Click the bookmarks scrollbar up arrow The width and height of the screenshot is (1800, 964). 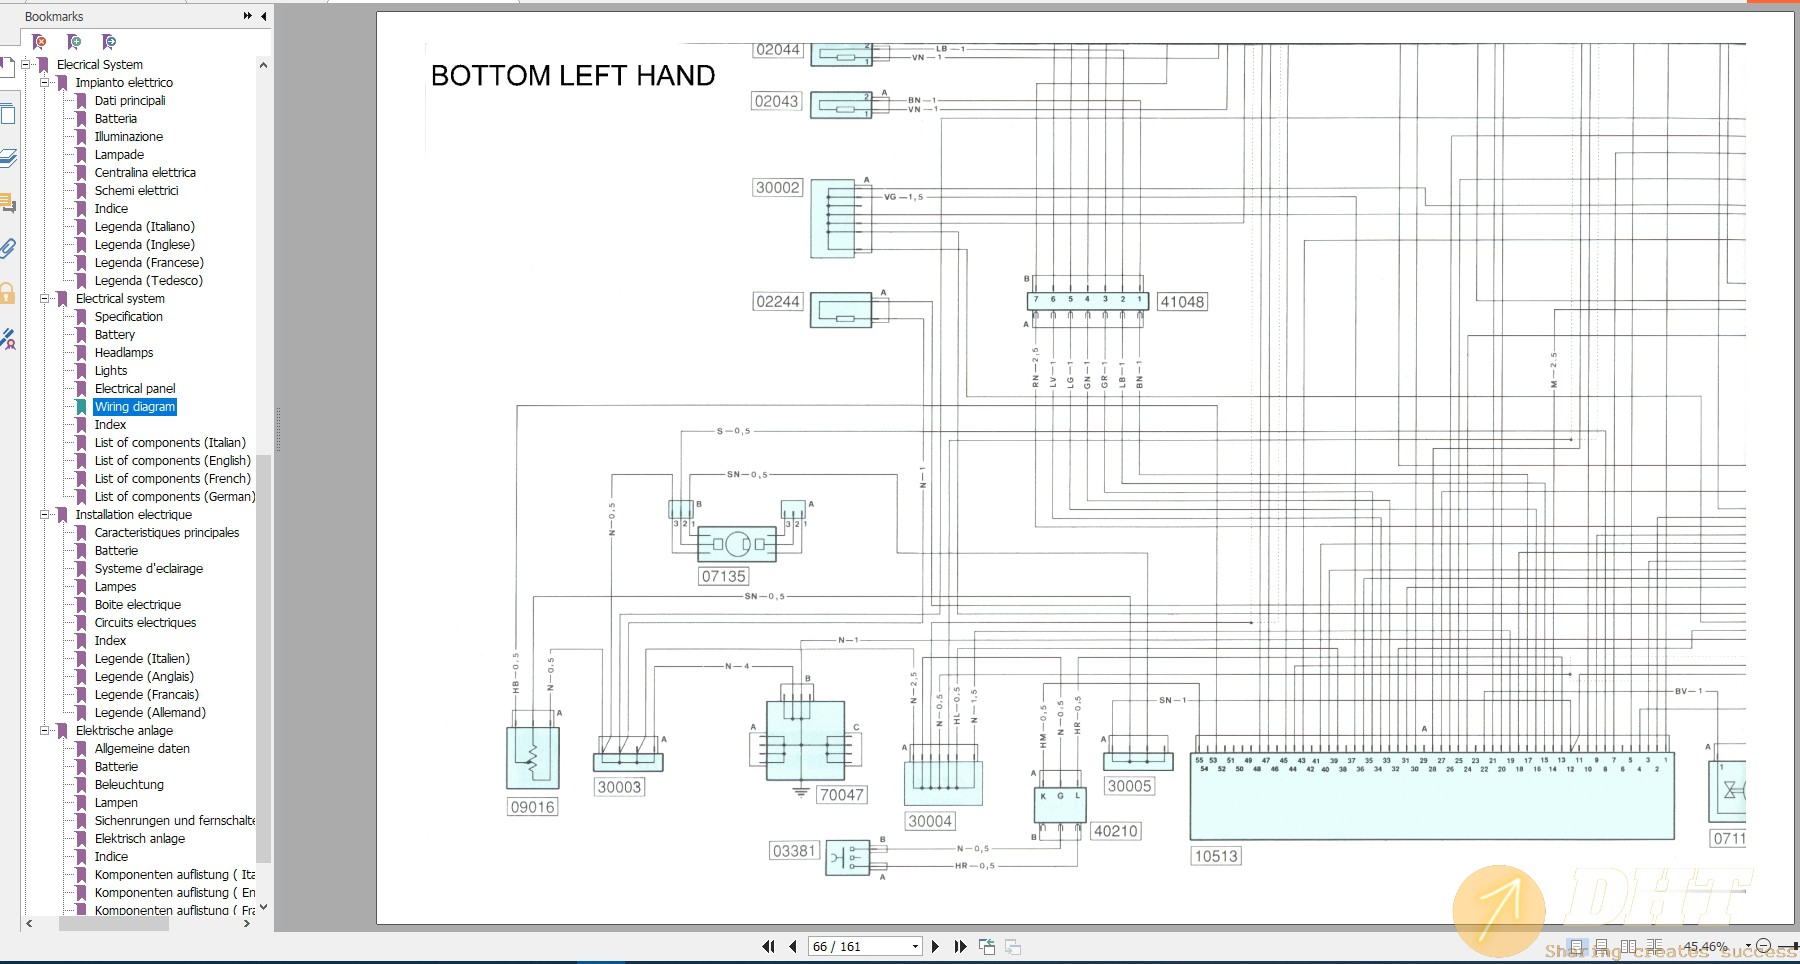click(264, 65)
